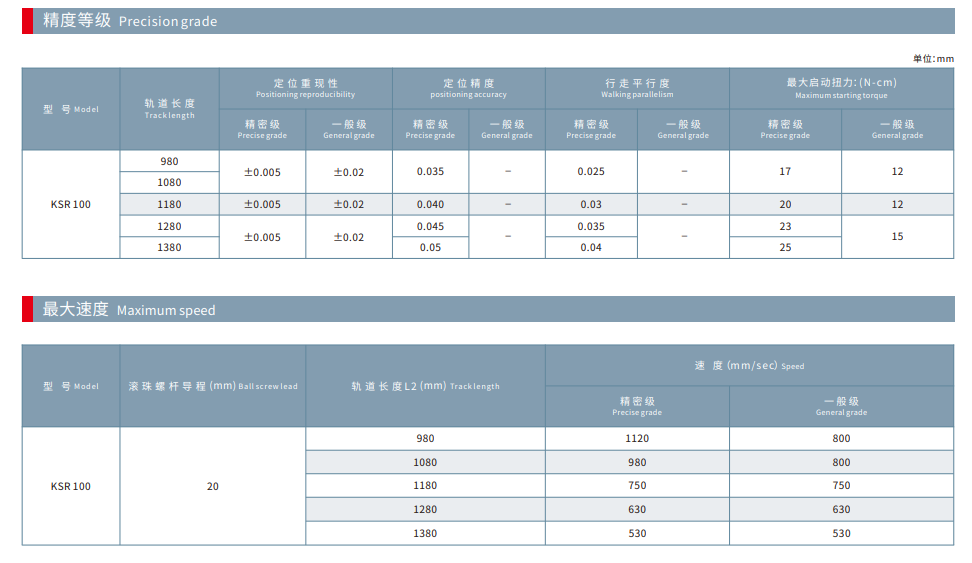972x563 pixels.
Task: Select the 精度等级 Precision grade section title
Action: (x=130, y=21)
